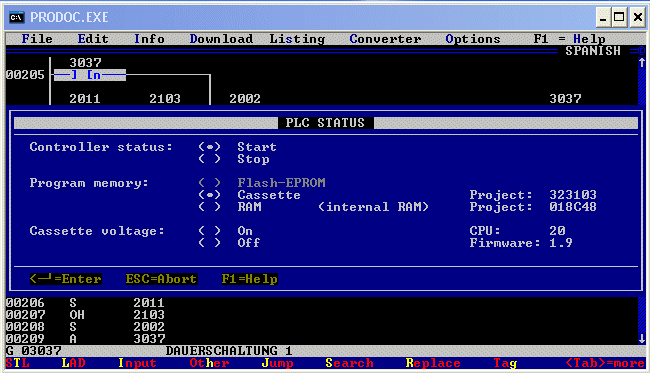
Task: Click the STL function key label
Action: tap(17, 363)
